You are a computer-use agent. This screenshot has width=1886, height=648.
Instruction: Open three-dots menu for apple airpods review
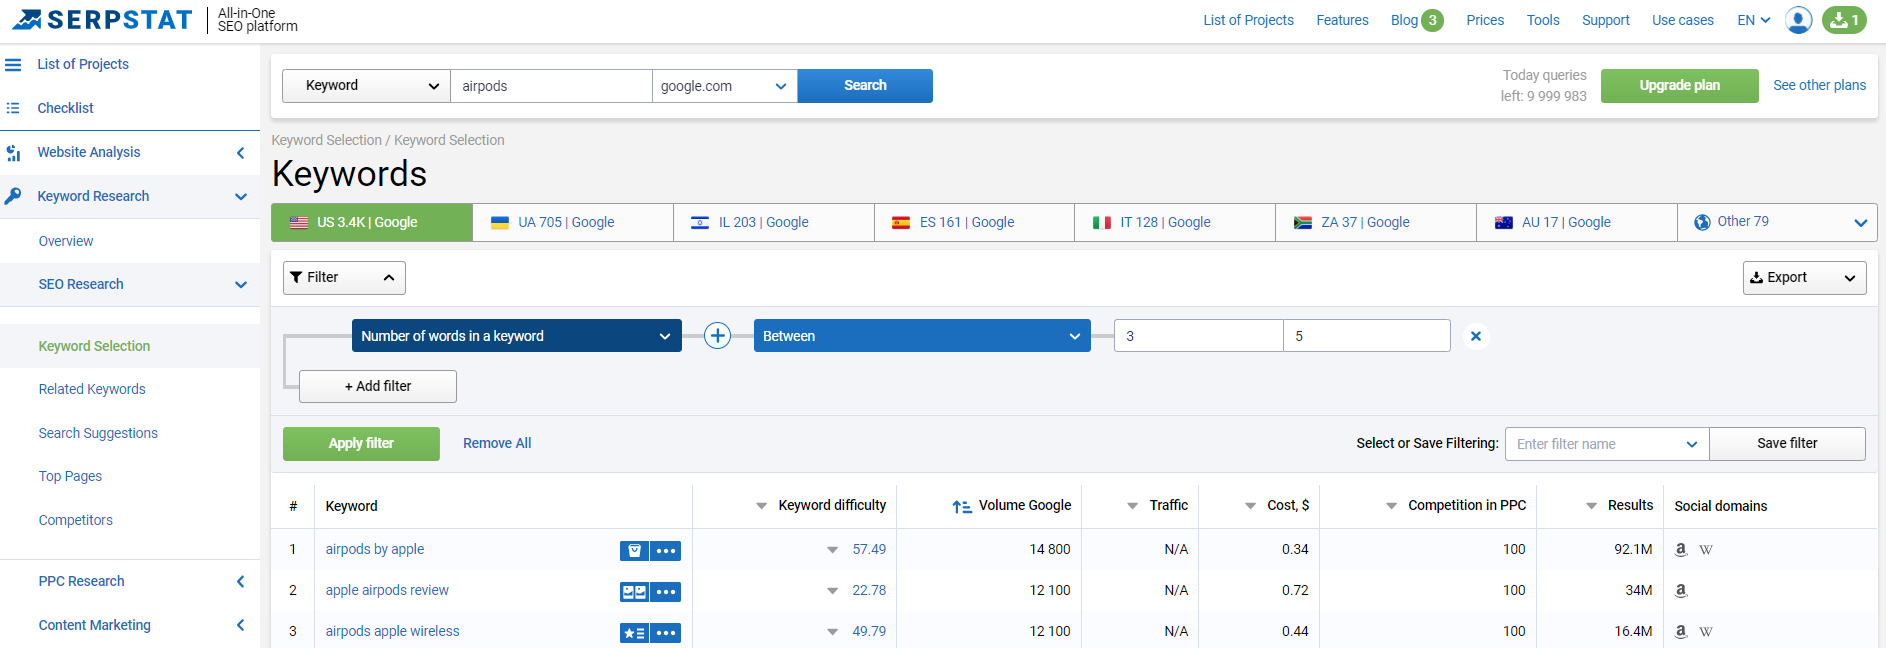pos(666,592)
